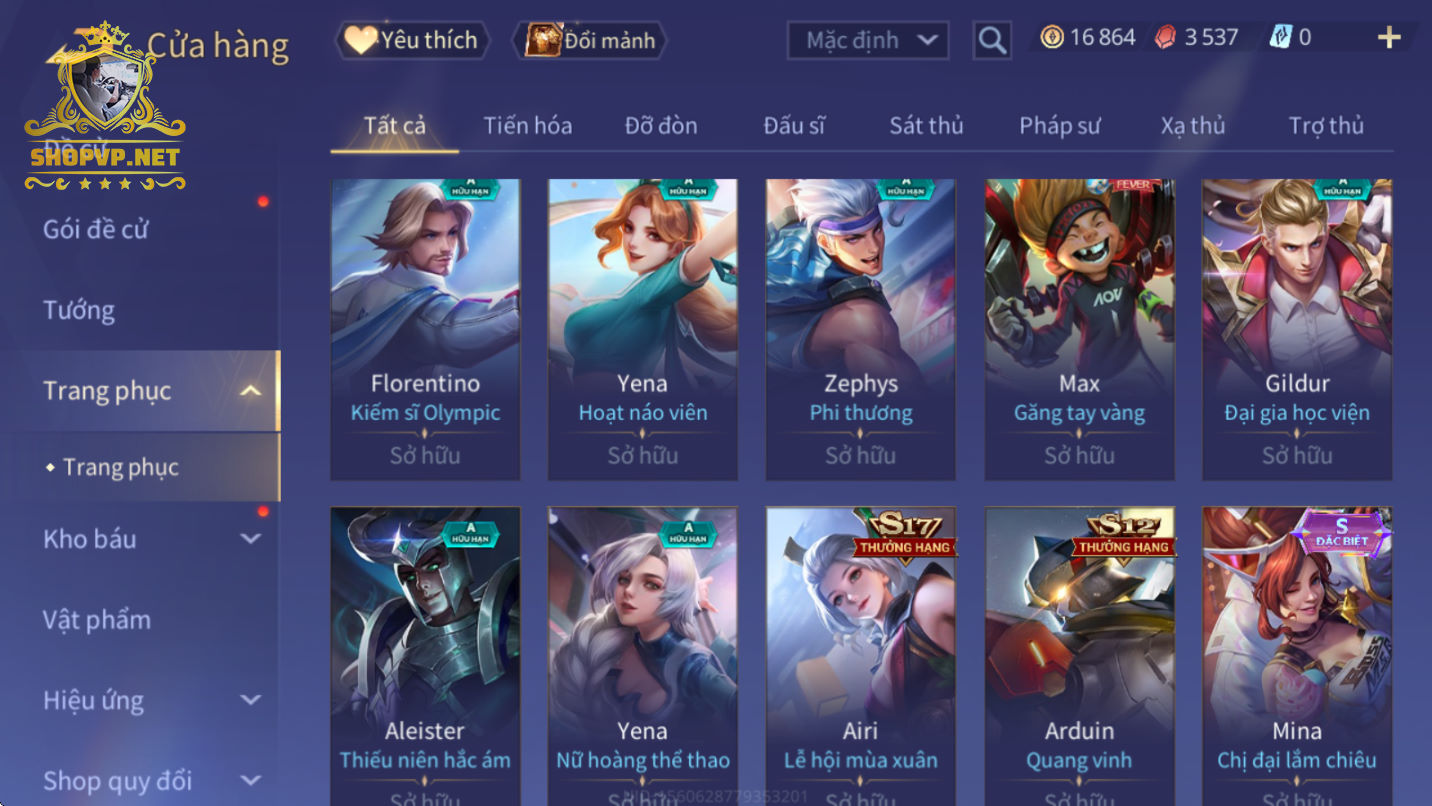Click the gold coin balance icon

point(1051,38)
